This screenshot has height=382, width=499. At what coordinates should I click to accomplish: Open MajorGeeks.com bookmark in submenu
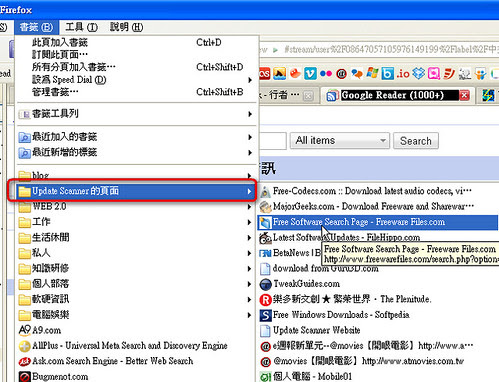pos(379,207)
